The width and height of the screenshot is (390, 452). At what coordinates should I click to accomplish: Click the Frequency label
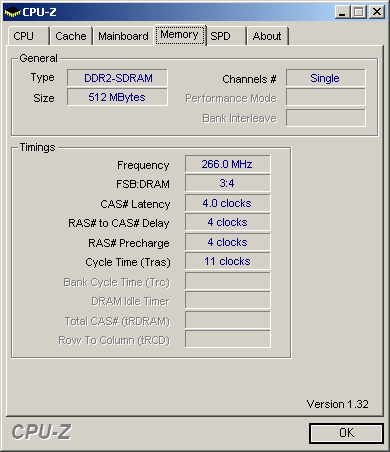pyautogui.click(x=143, y=165)
